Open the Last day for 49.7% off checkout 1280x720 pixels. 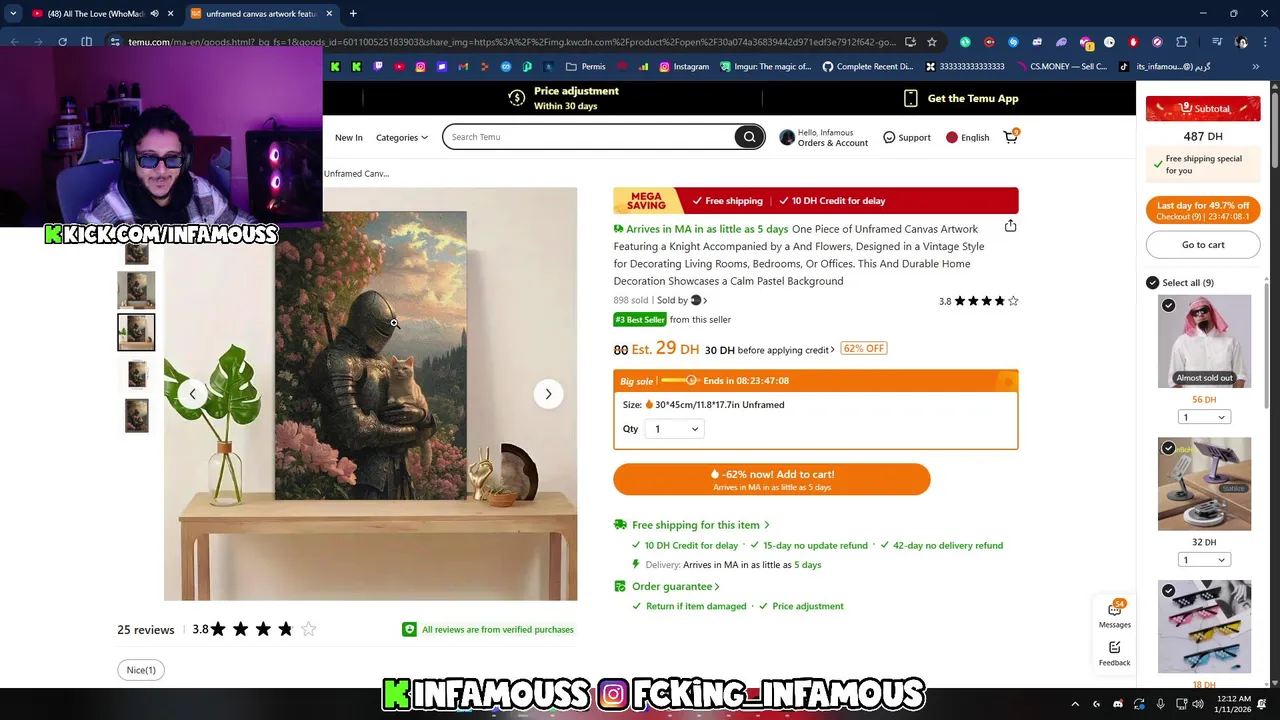tap(1203, 210)
